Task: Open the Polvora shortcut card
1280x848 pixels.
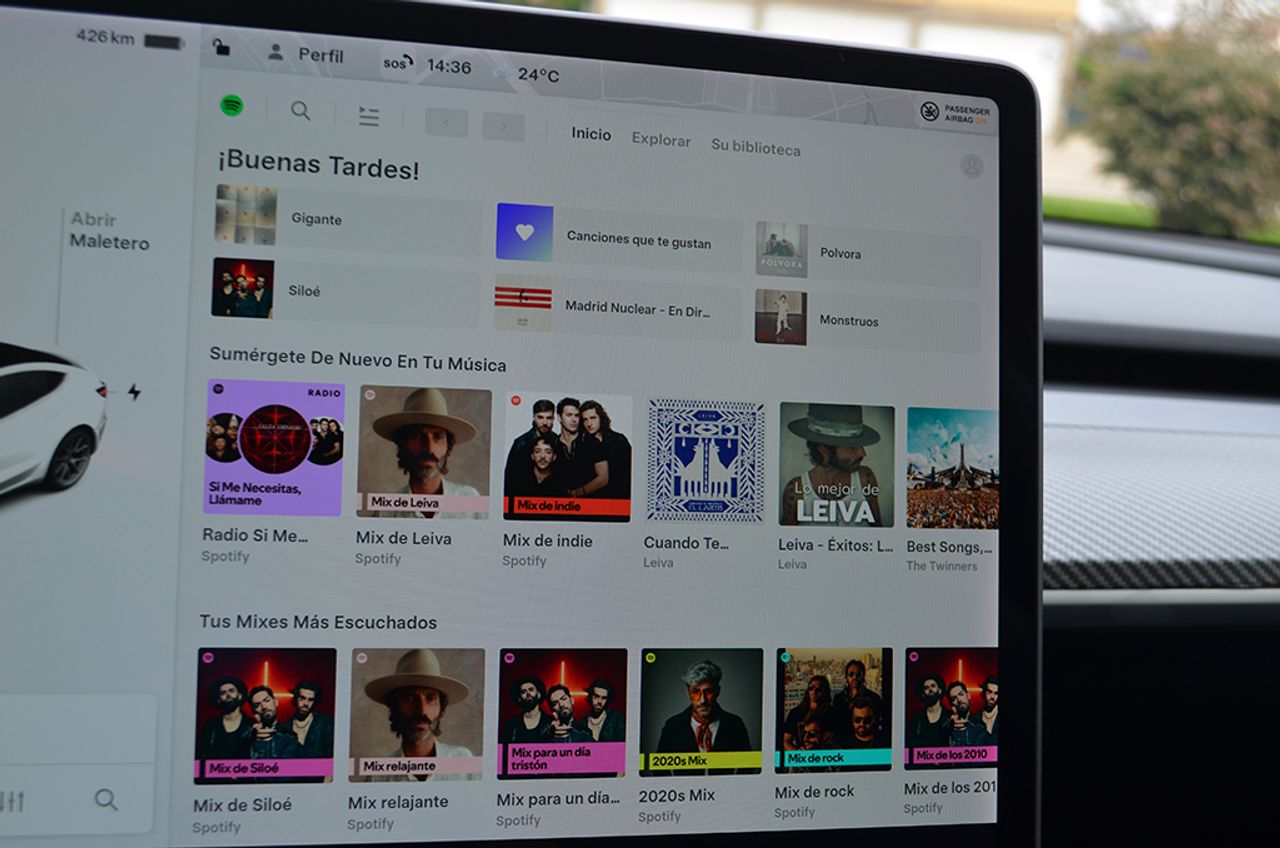Action: (x=868, y=252)
